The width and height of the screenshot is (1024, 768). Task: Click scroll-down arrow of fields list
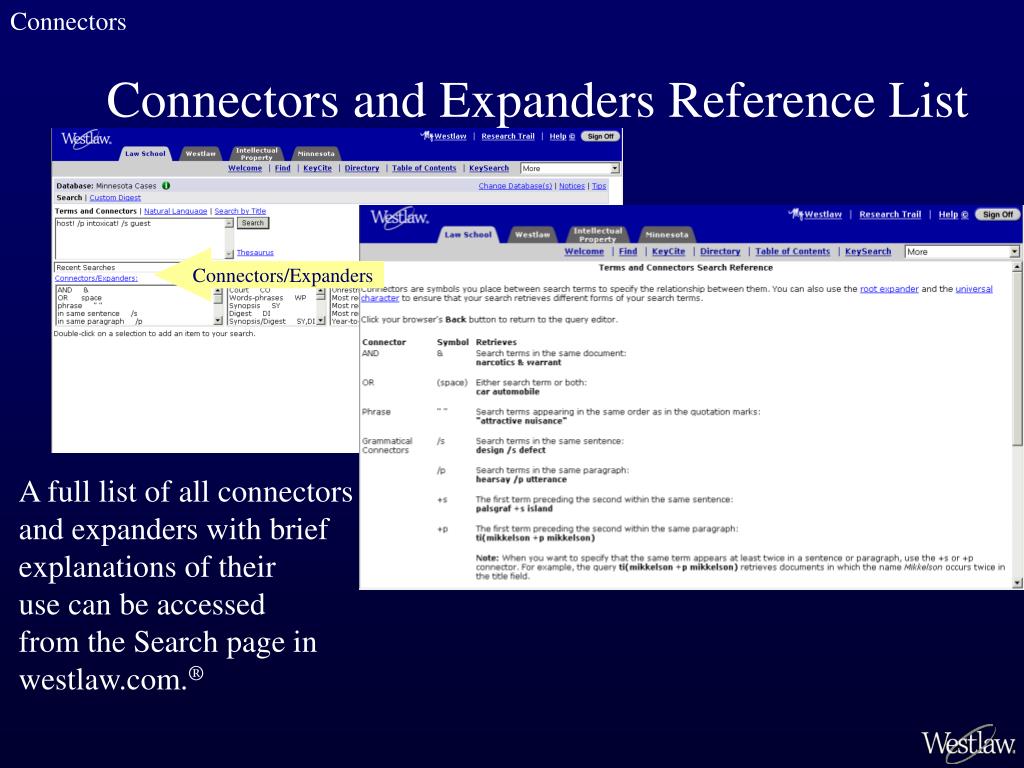pos(321,321)
